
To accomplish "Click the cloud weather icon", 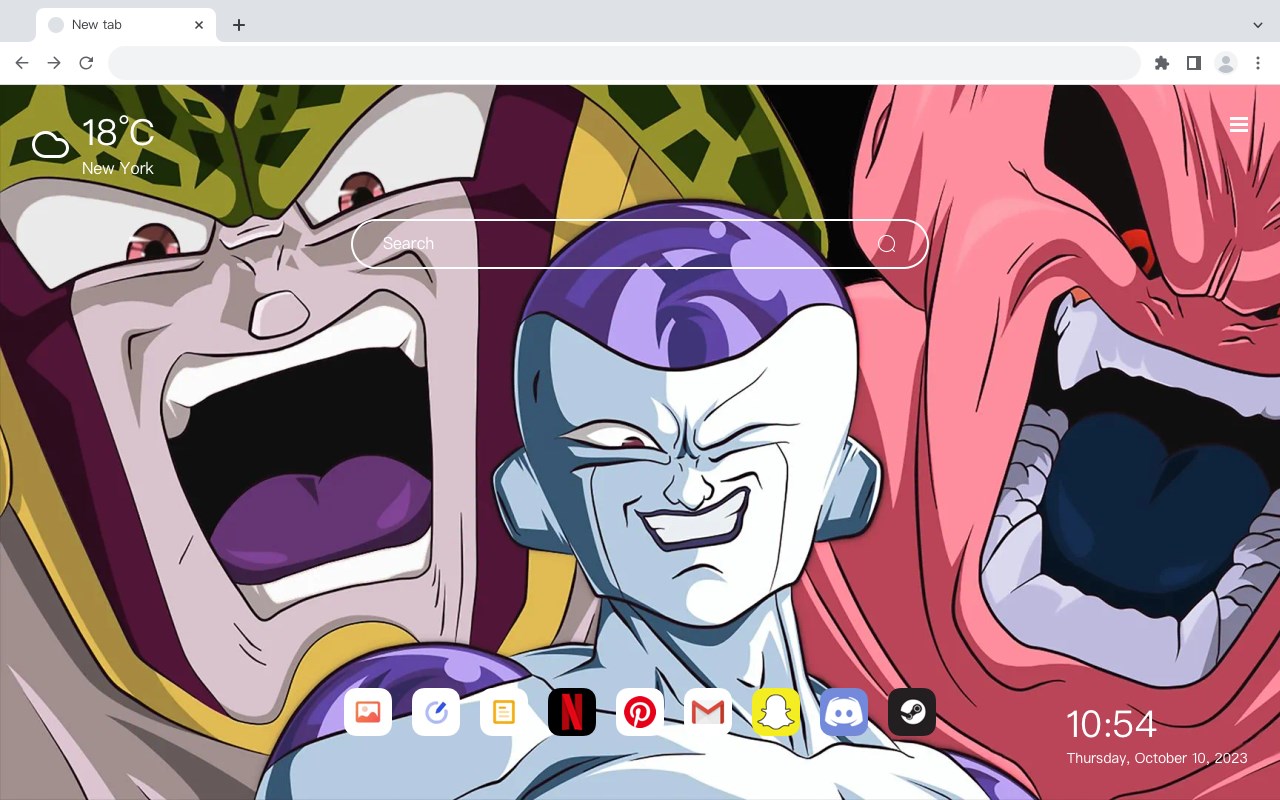I will click(x=50, y=145).
